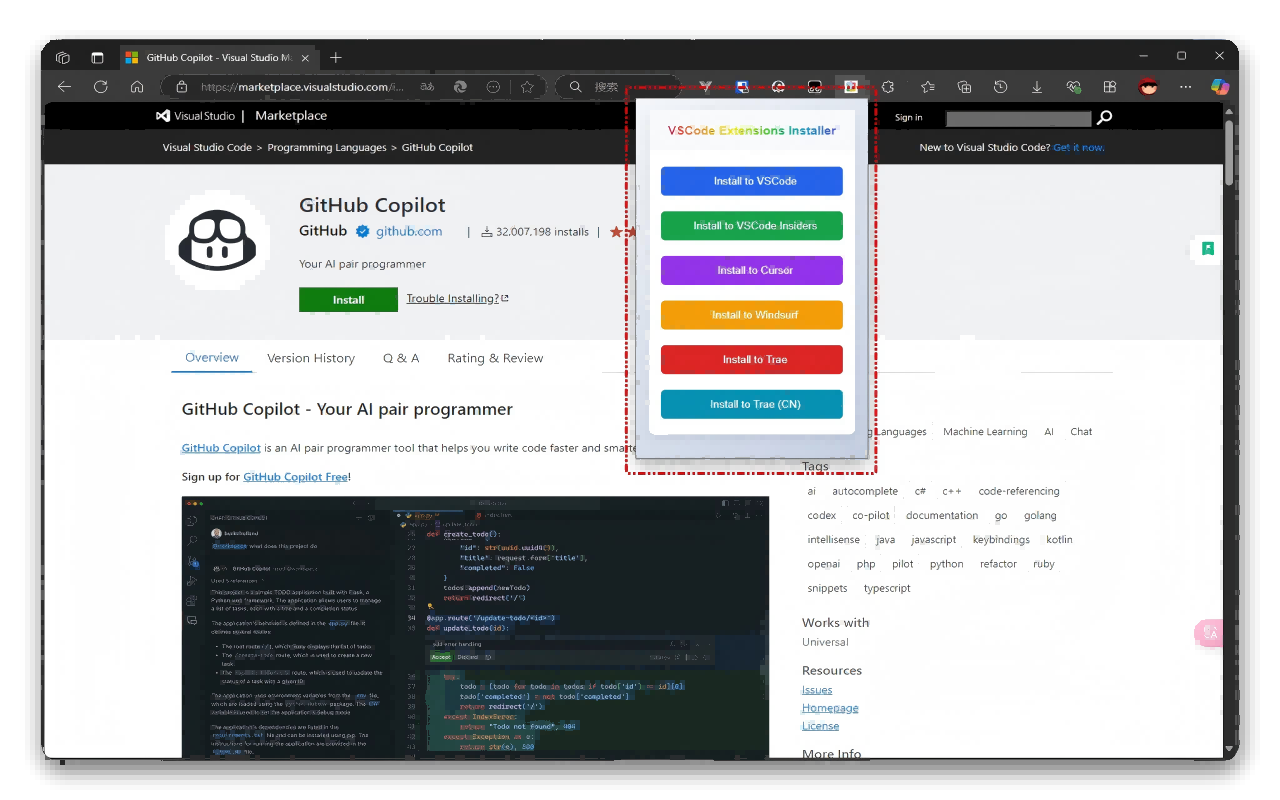Viewport: 1280px width, 800px height.
Task: Open the Issues resource link
Action: pos(817,690)
